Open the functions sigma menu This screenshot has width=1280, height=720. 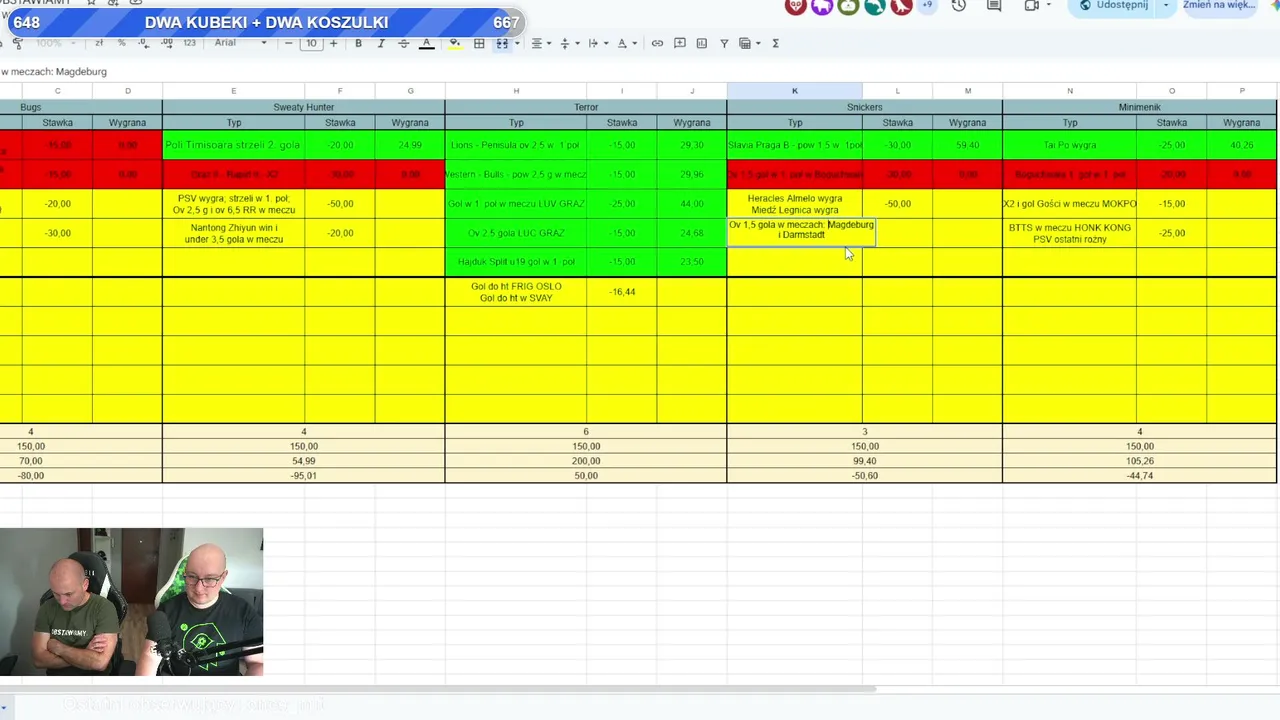(775, 43)
